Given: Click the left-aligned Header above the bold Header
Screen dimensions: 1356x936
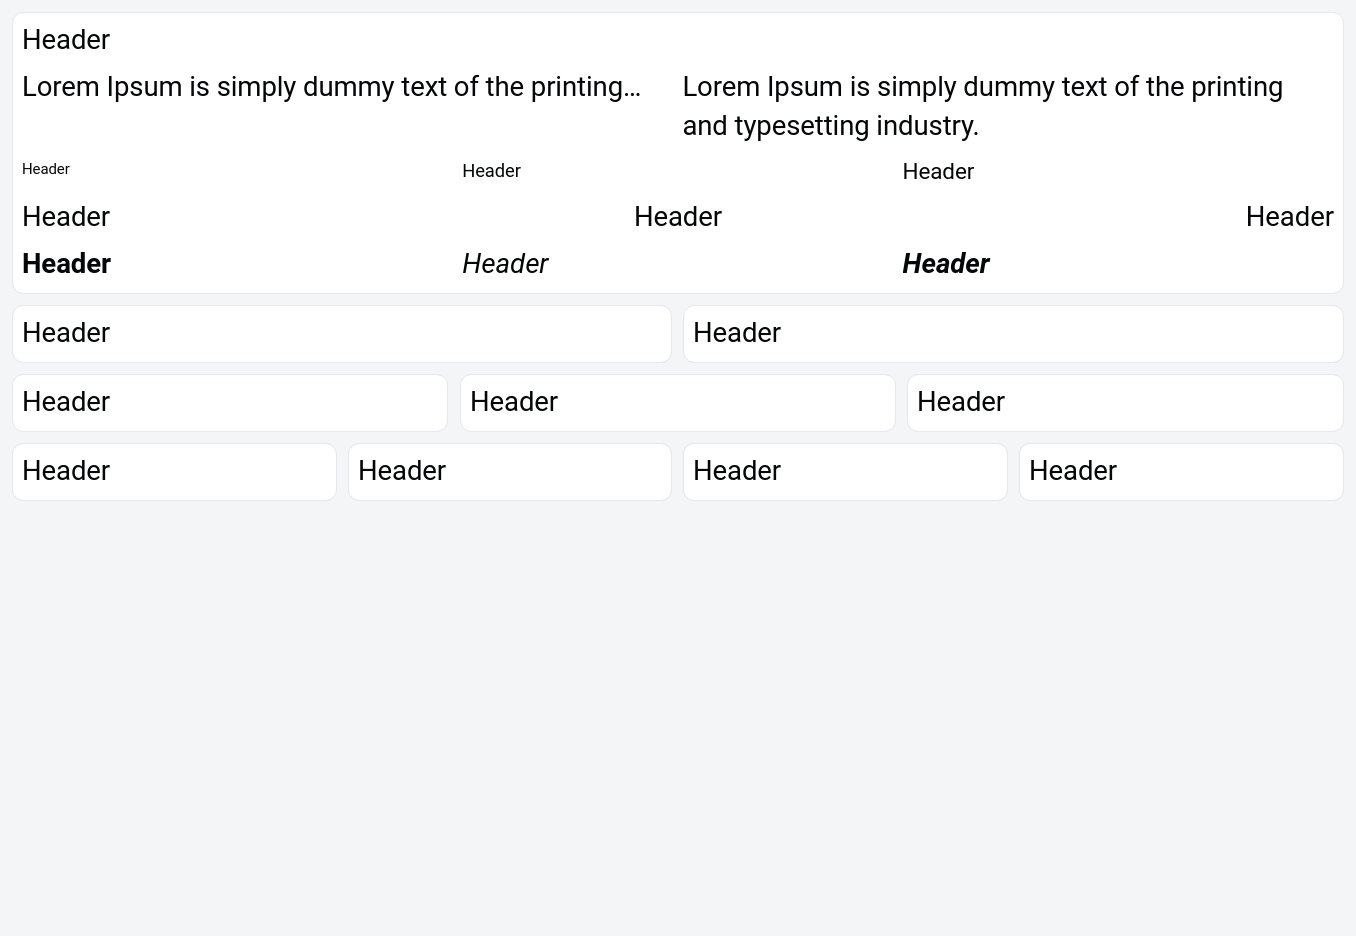Looking at the screenshot, I should pyautogui.click(x=66, y=217).
